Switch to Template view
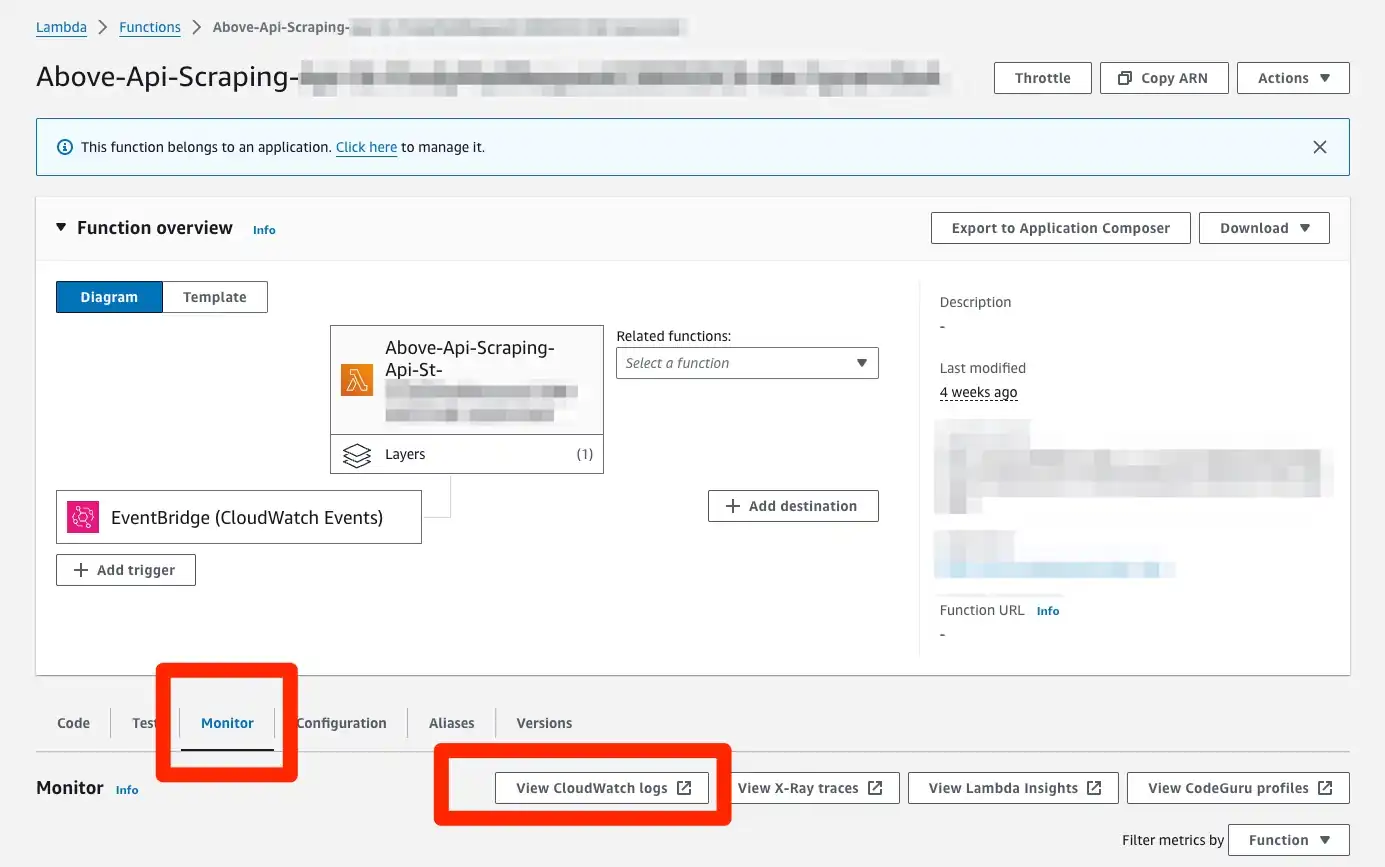This screenshot has height=867, width=1385. (215, 297)
